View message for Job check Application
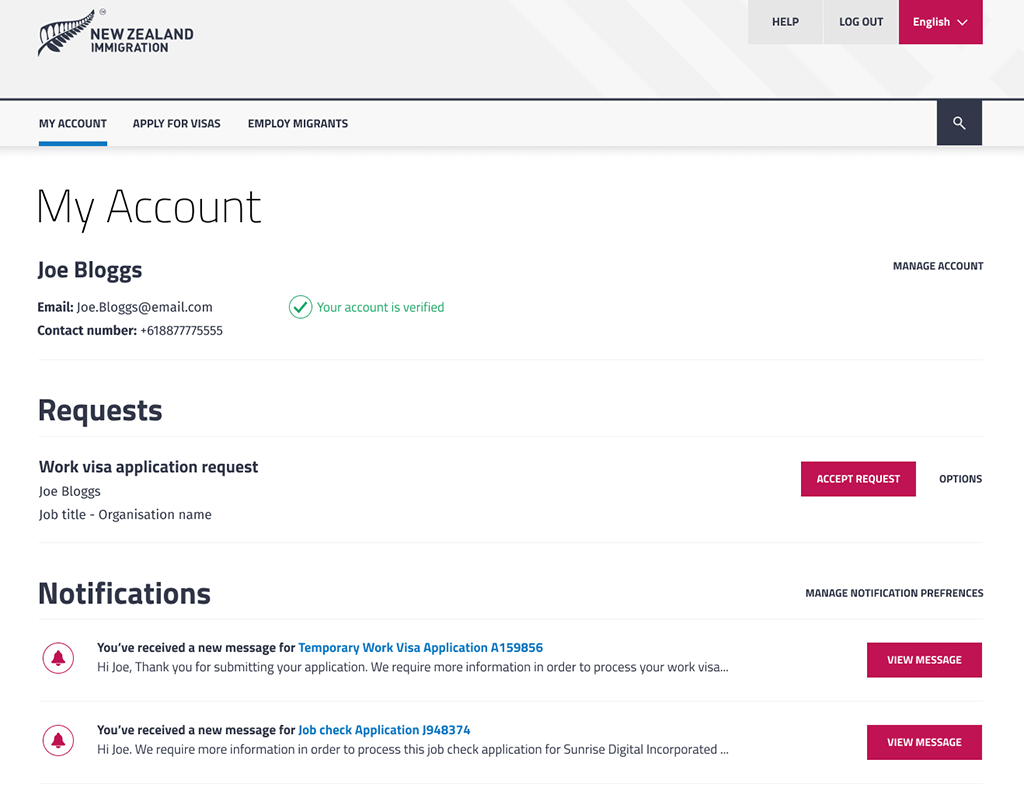Screen dimensions: 1024x800 pyautogui.click(x=924, y=742)
